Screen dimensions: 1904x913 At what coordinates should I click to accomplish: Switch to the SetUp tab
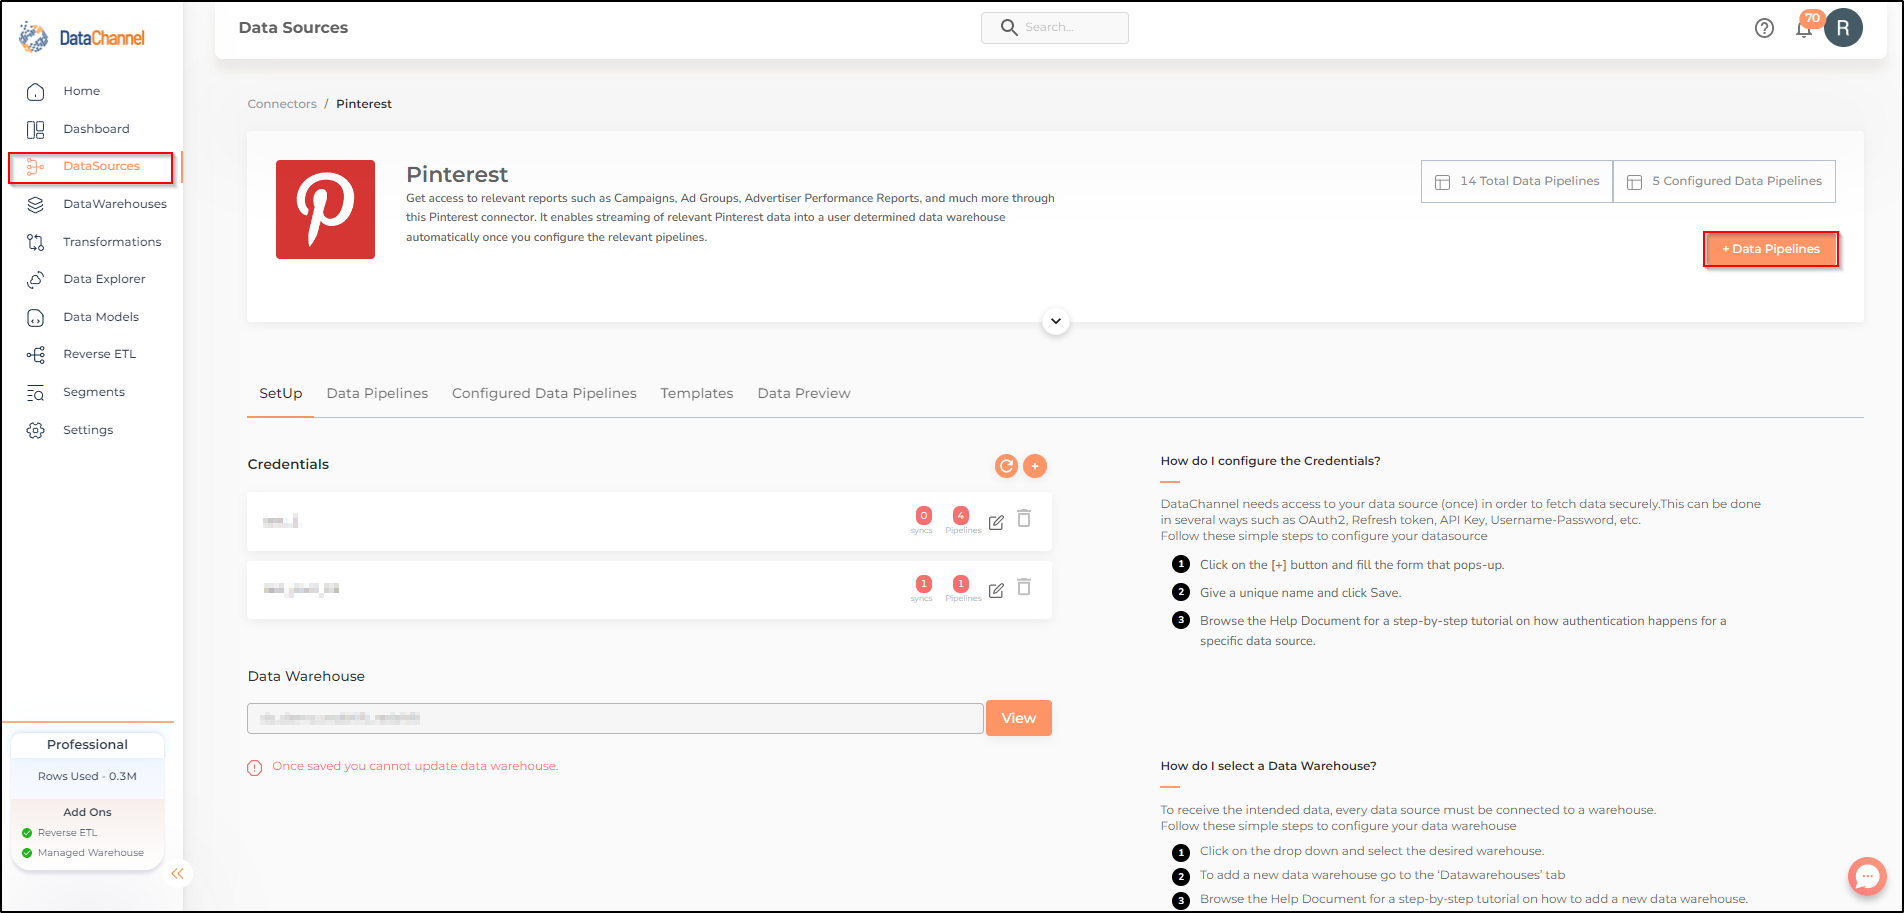(x=280, y=394)
